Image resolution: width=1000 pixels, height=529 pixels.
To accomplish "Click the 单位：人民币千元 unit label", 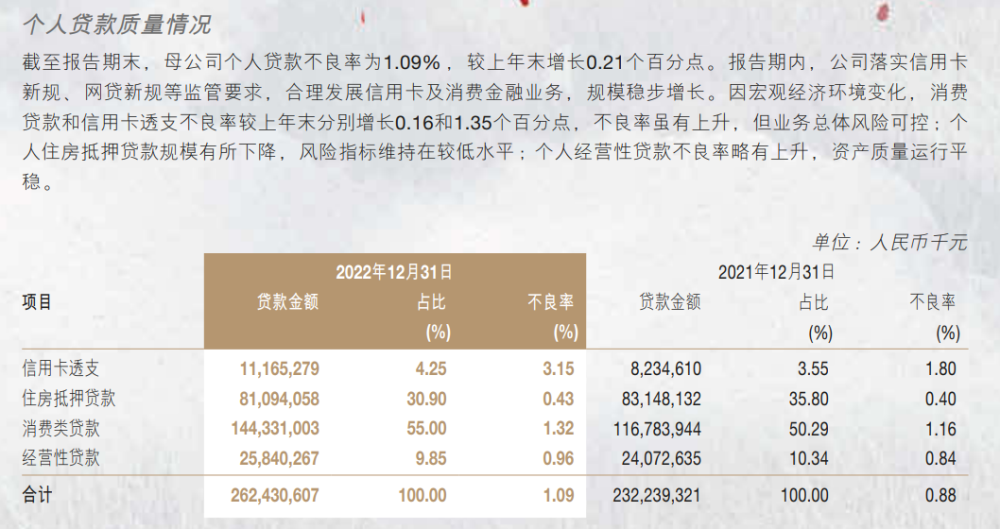I will click(890, 242).
